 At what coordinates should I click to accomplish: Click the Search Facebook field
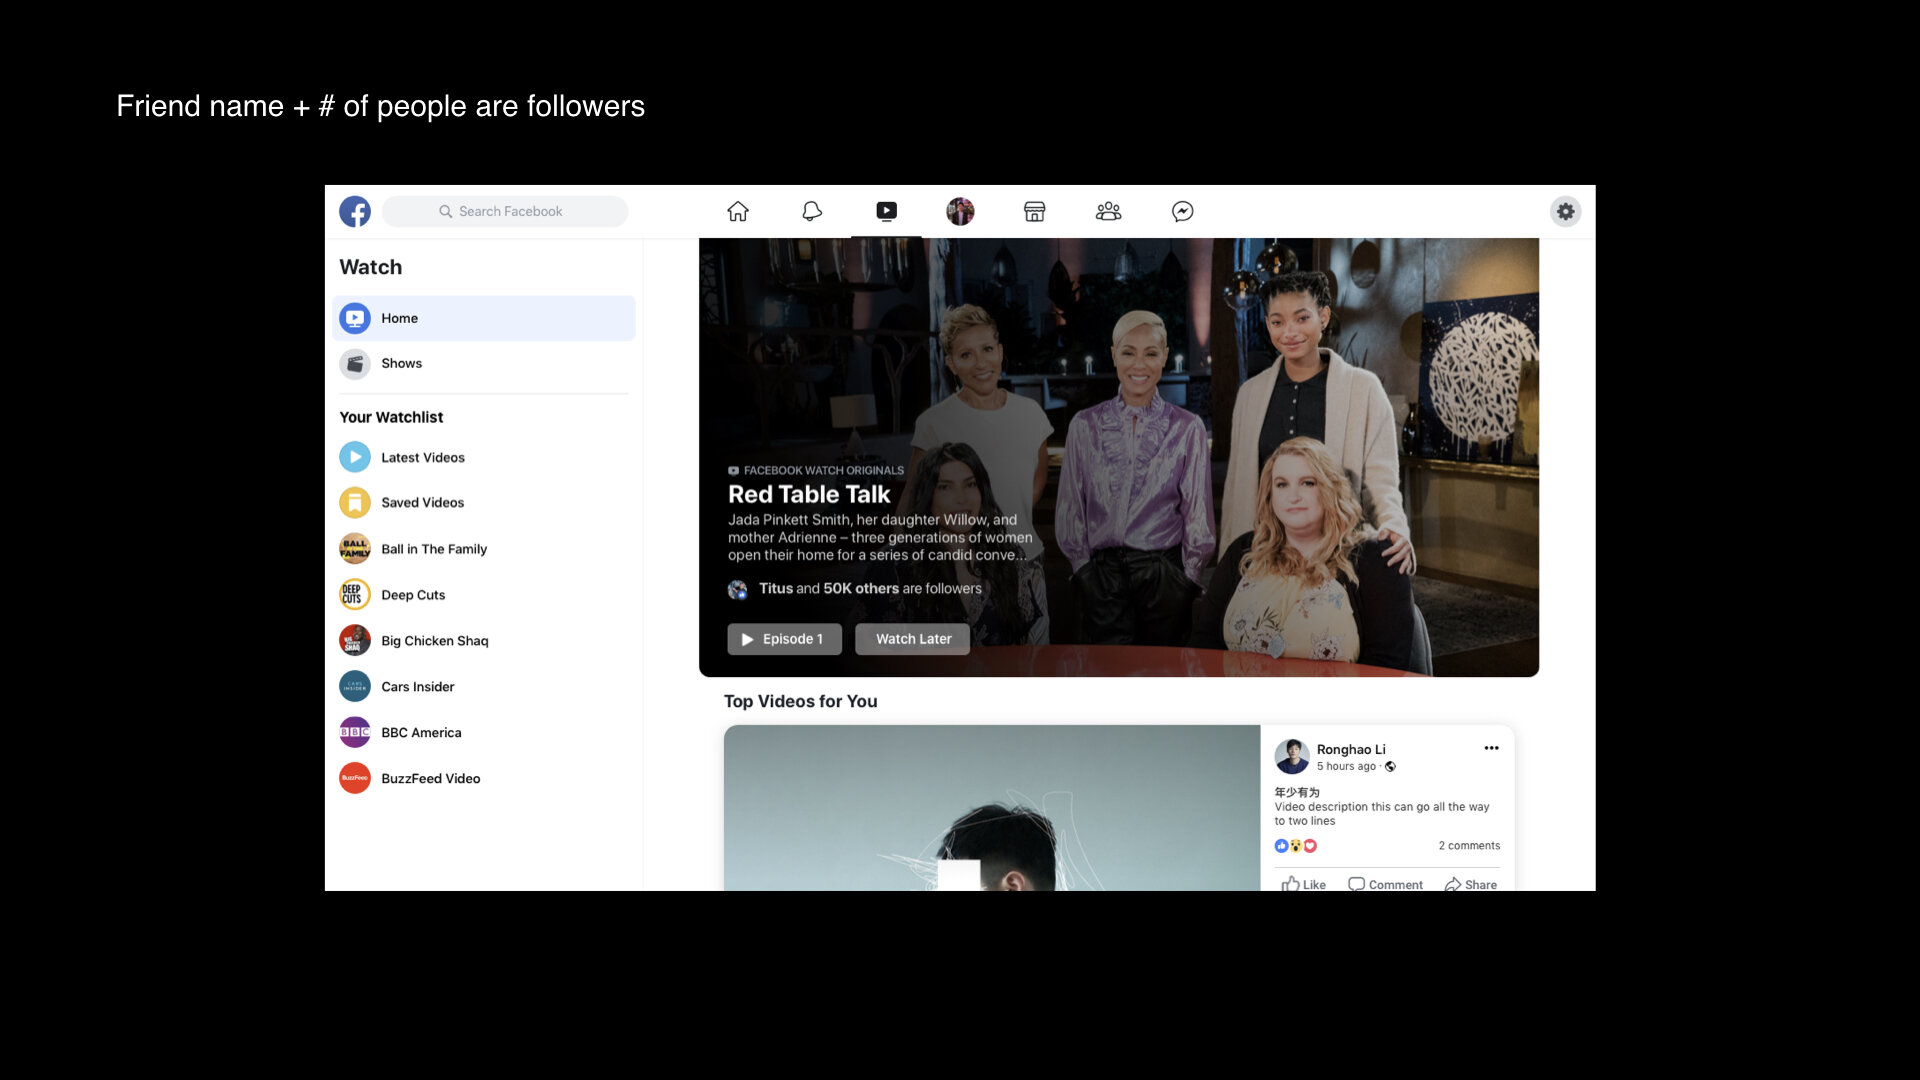[505, 211]
